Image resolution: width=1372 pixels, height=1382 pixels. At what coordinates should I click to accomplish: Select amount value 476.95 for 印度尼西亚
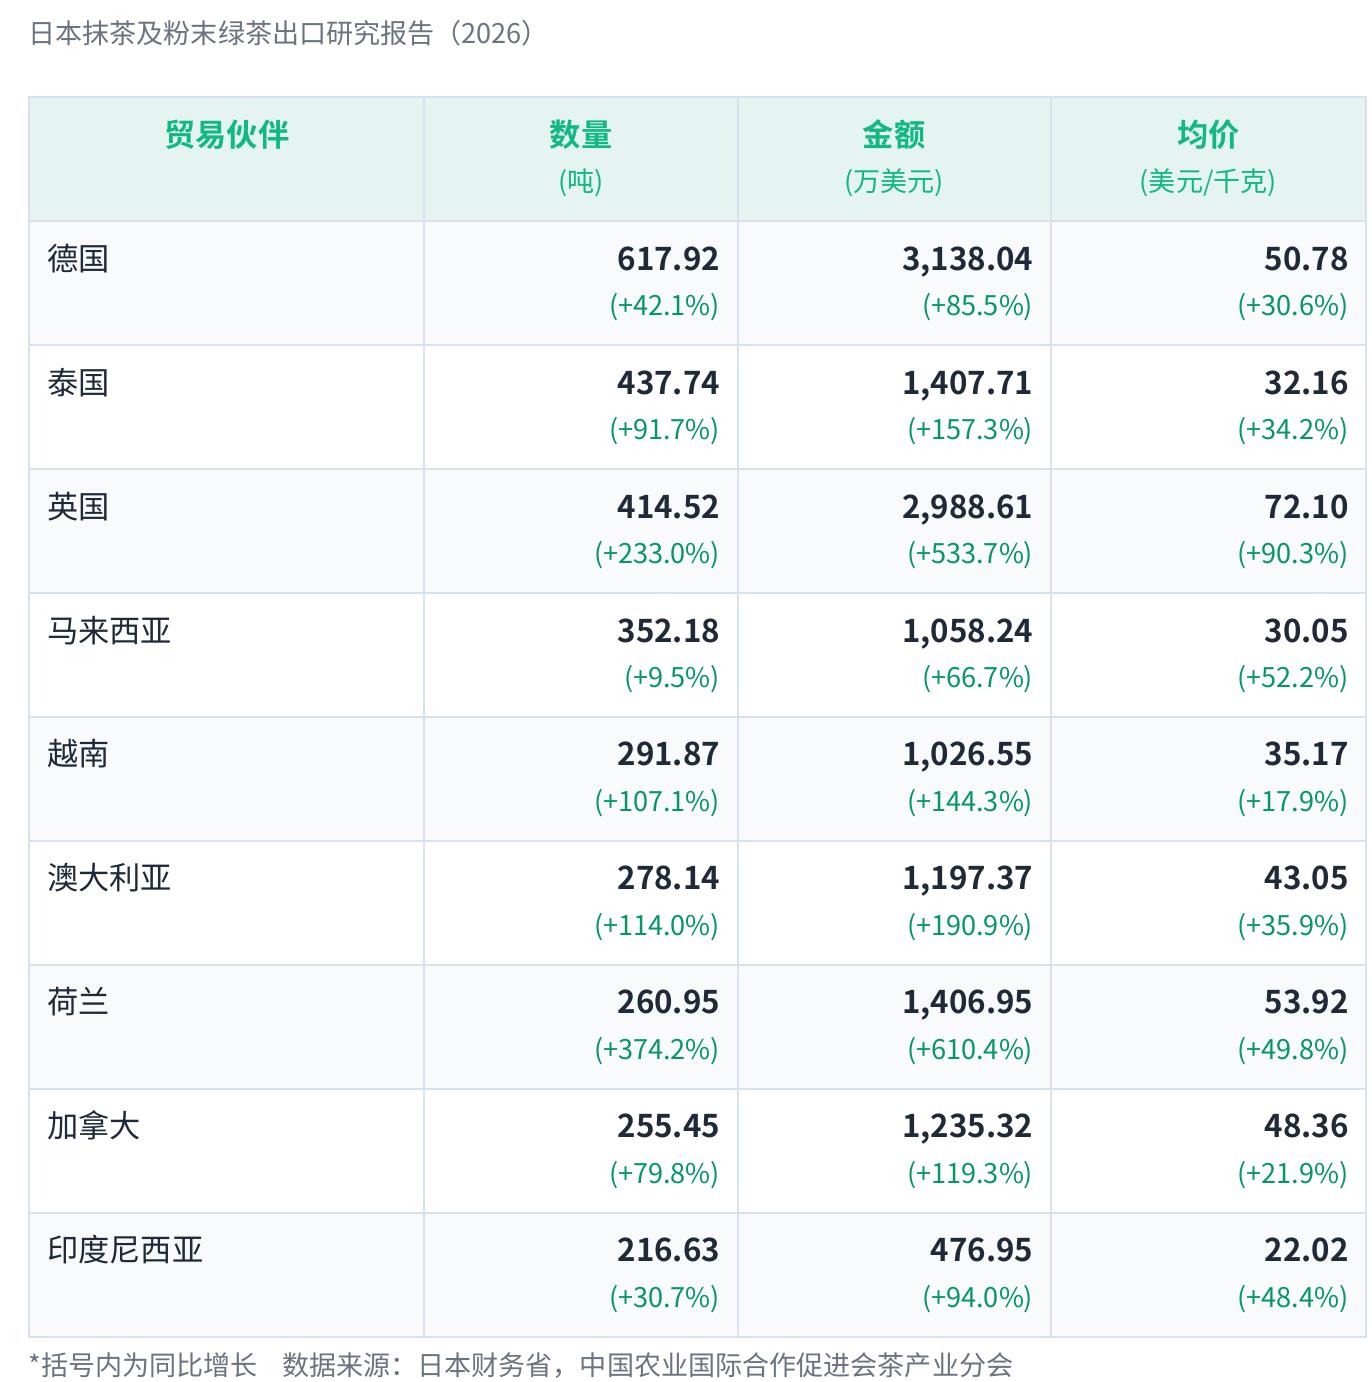tap(981, 1250)
